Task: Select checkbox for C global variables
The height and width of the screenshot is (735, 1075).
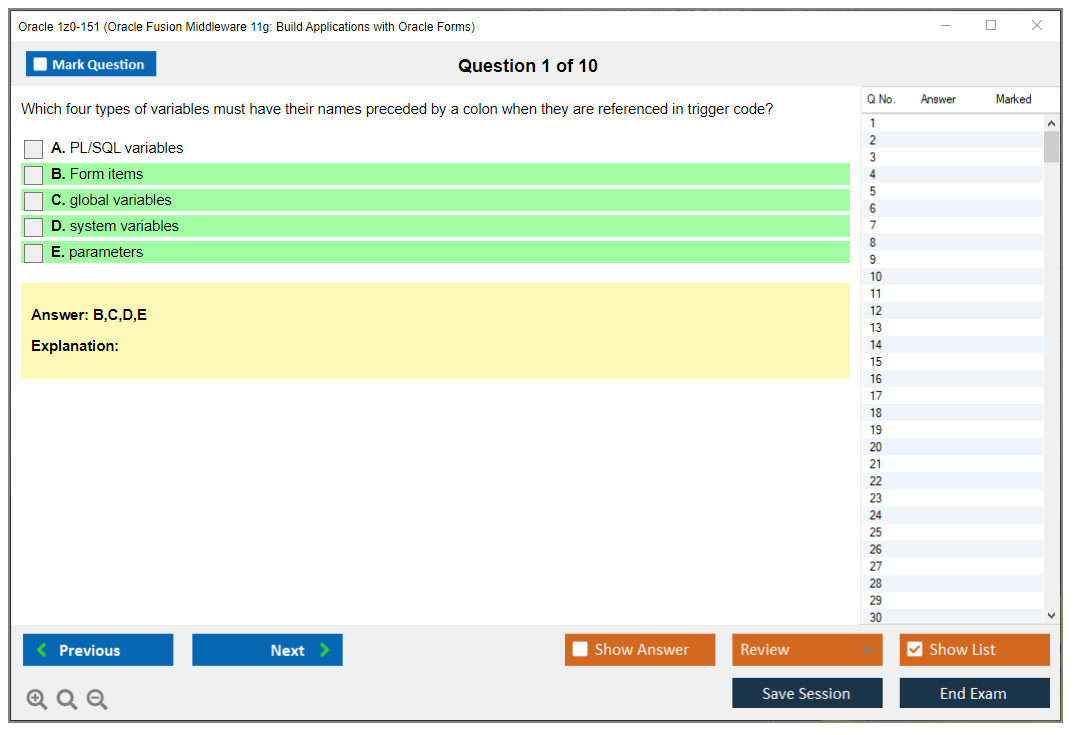Action: tap(34, 201)
